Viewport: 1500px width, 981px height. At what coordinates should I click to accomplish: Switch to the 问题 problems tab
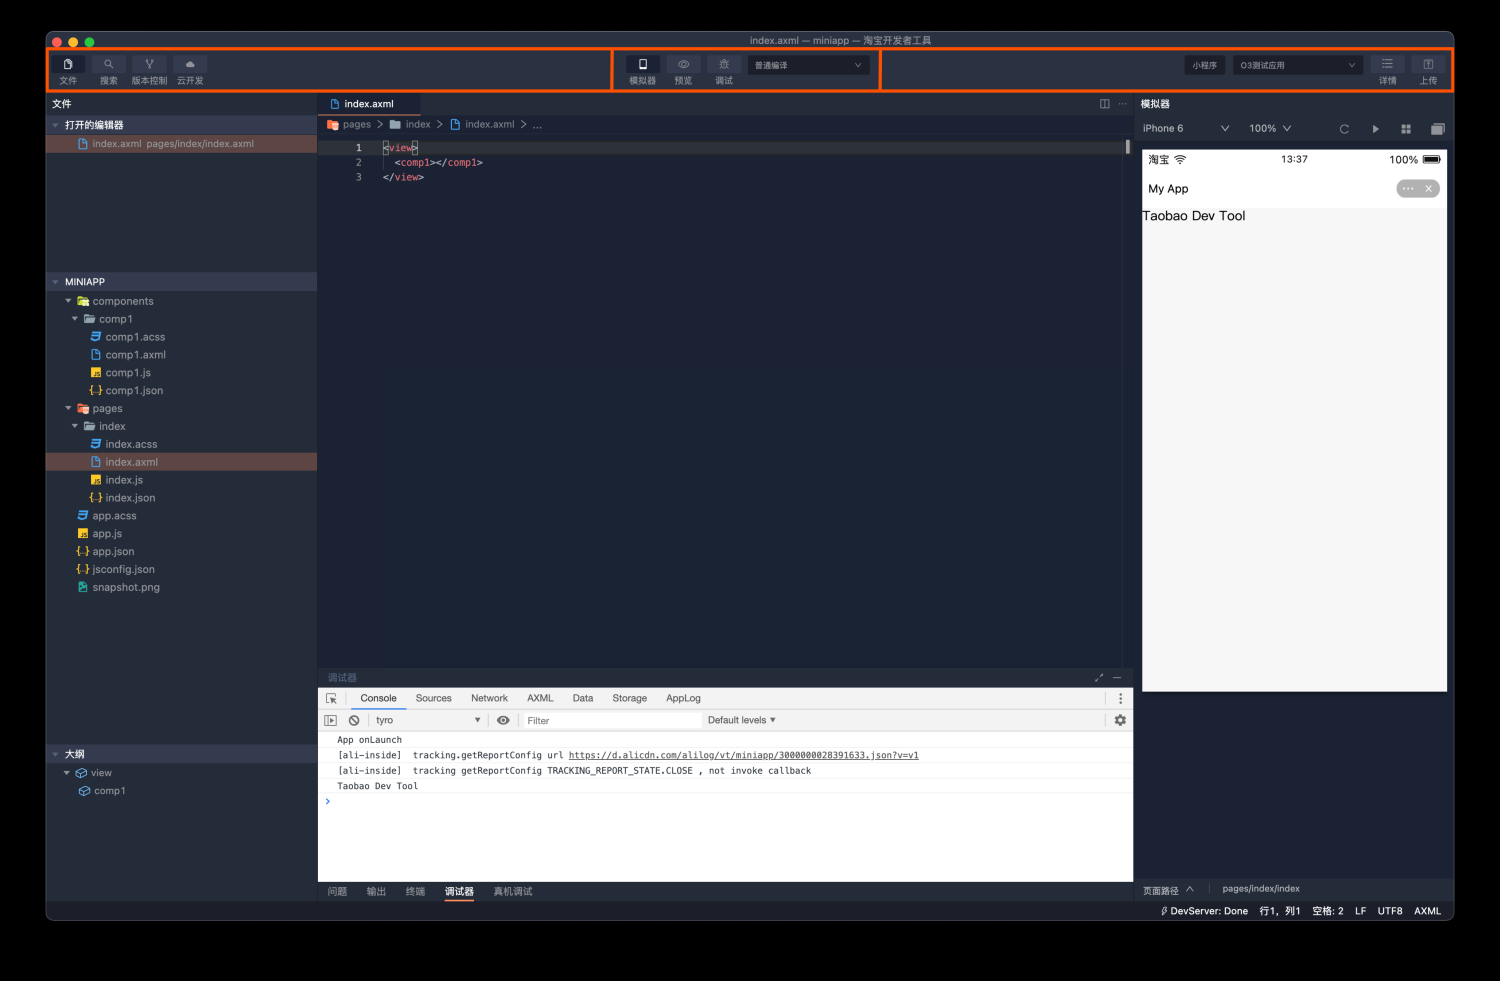[338, 891]
